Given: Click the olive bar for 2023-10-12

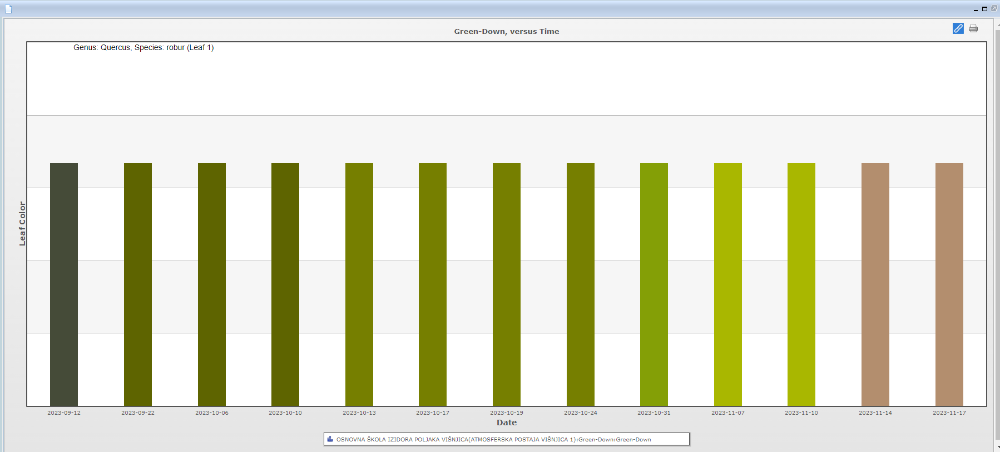Looking at the screenshot, I should [359, 284].
